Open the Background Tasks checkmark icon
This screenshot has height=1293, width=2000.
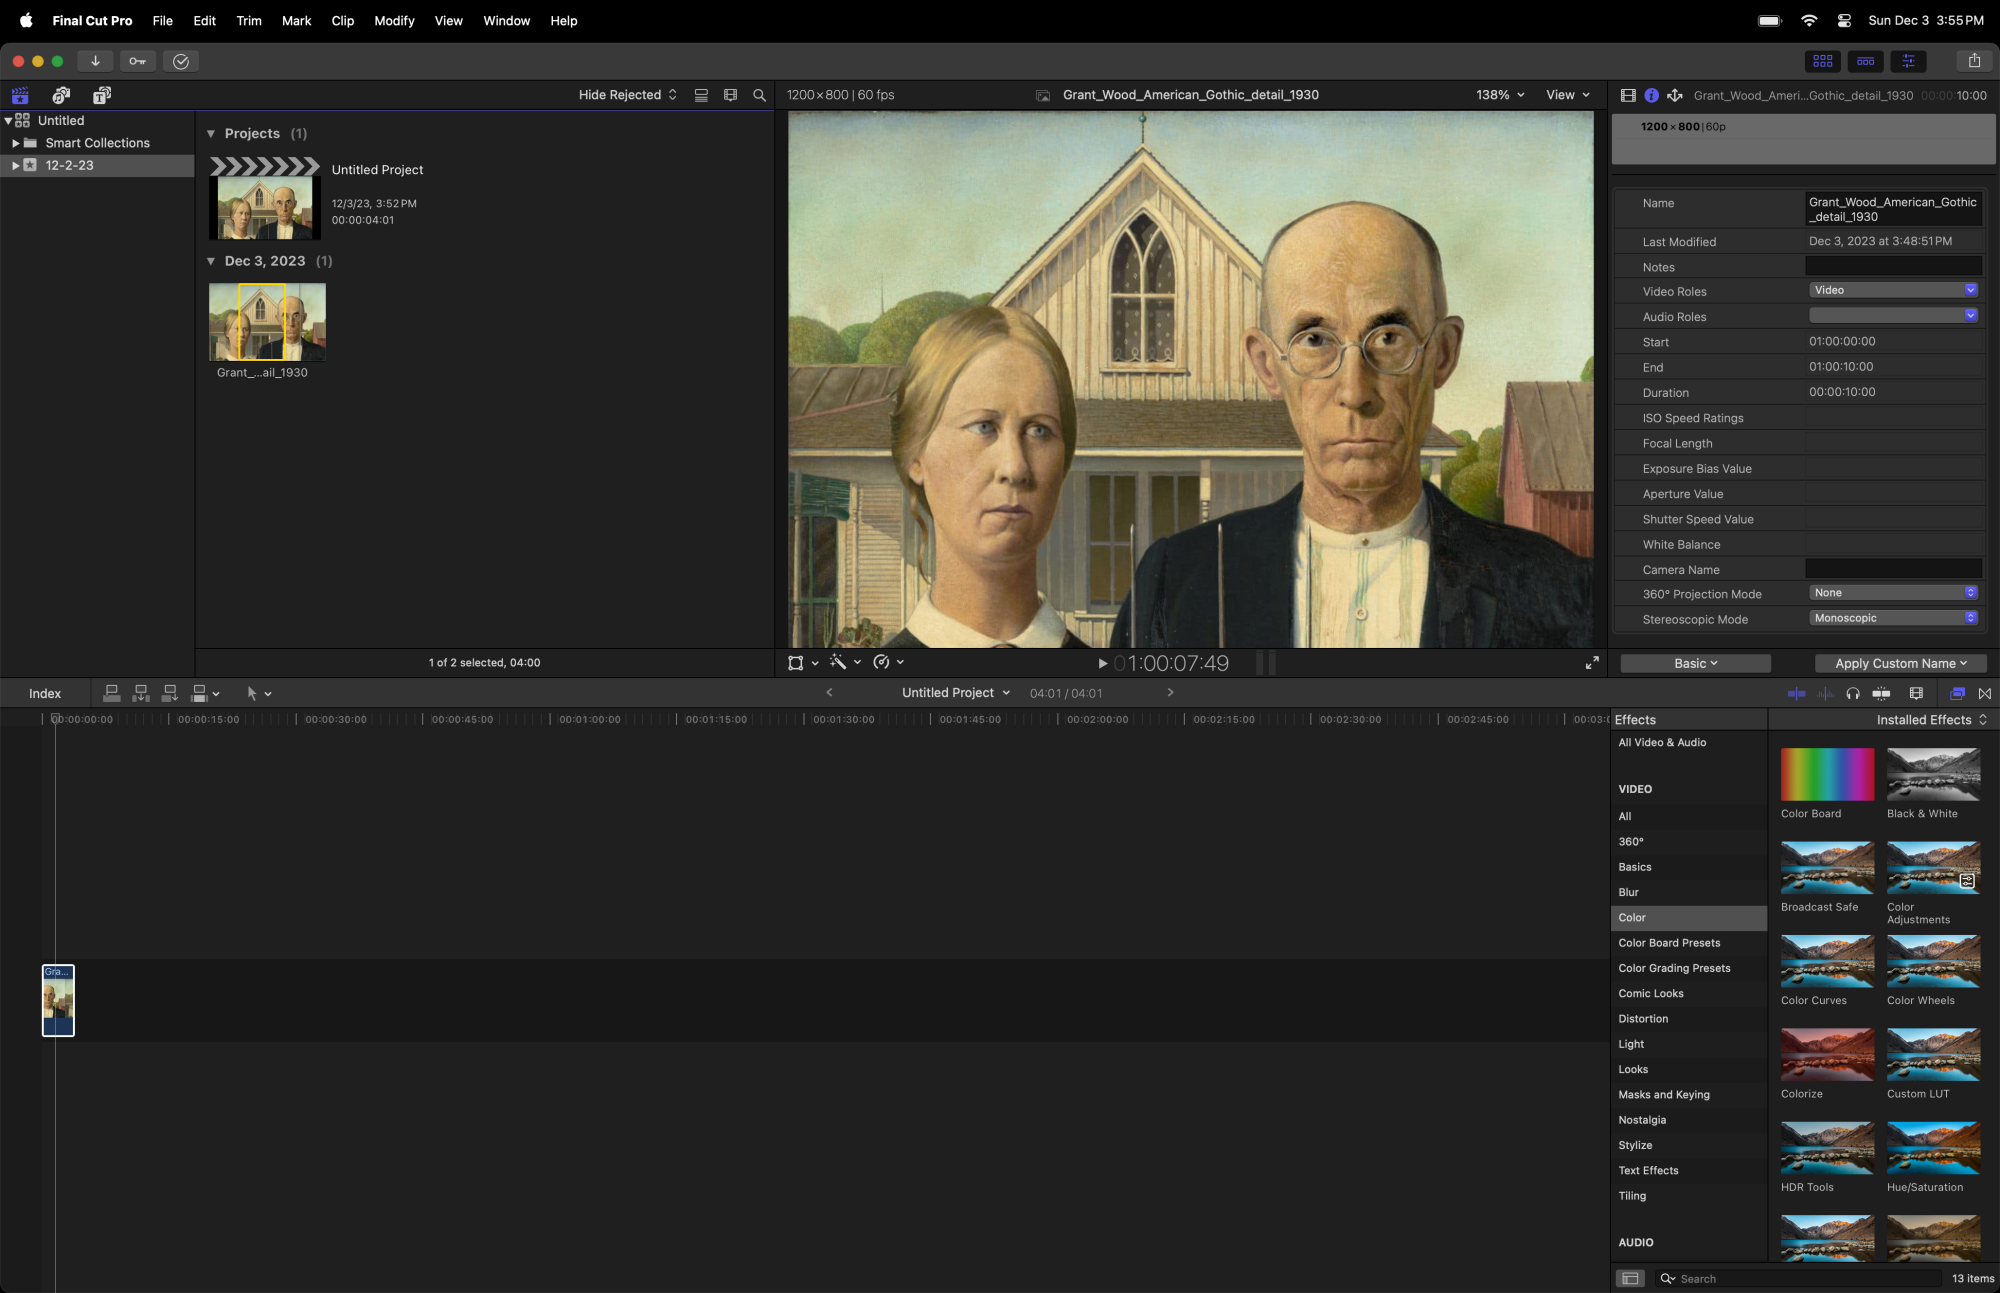tap(181, 61)
